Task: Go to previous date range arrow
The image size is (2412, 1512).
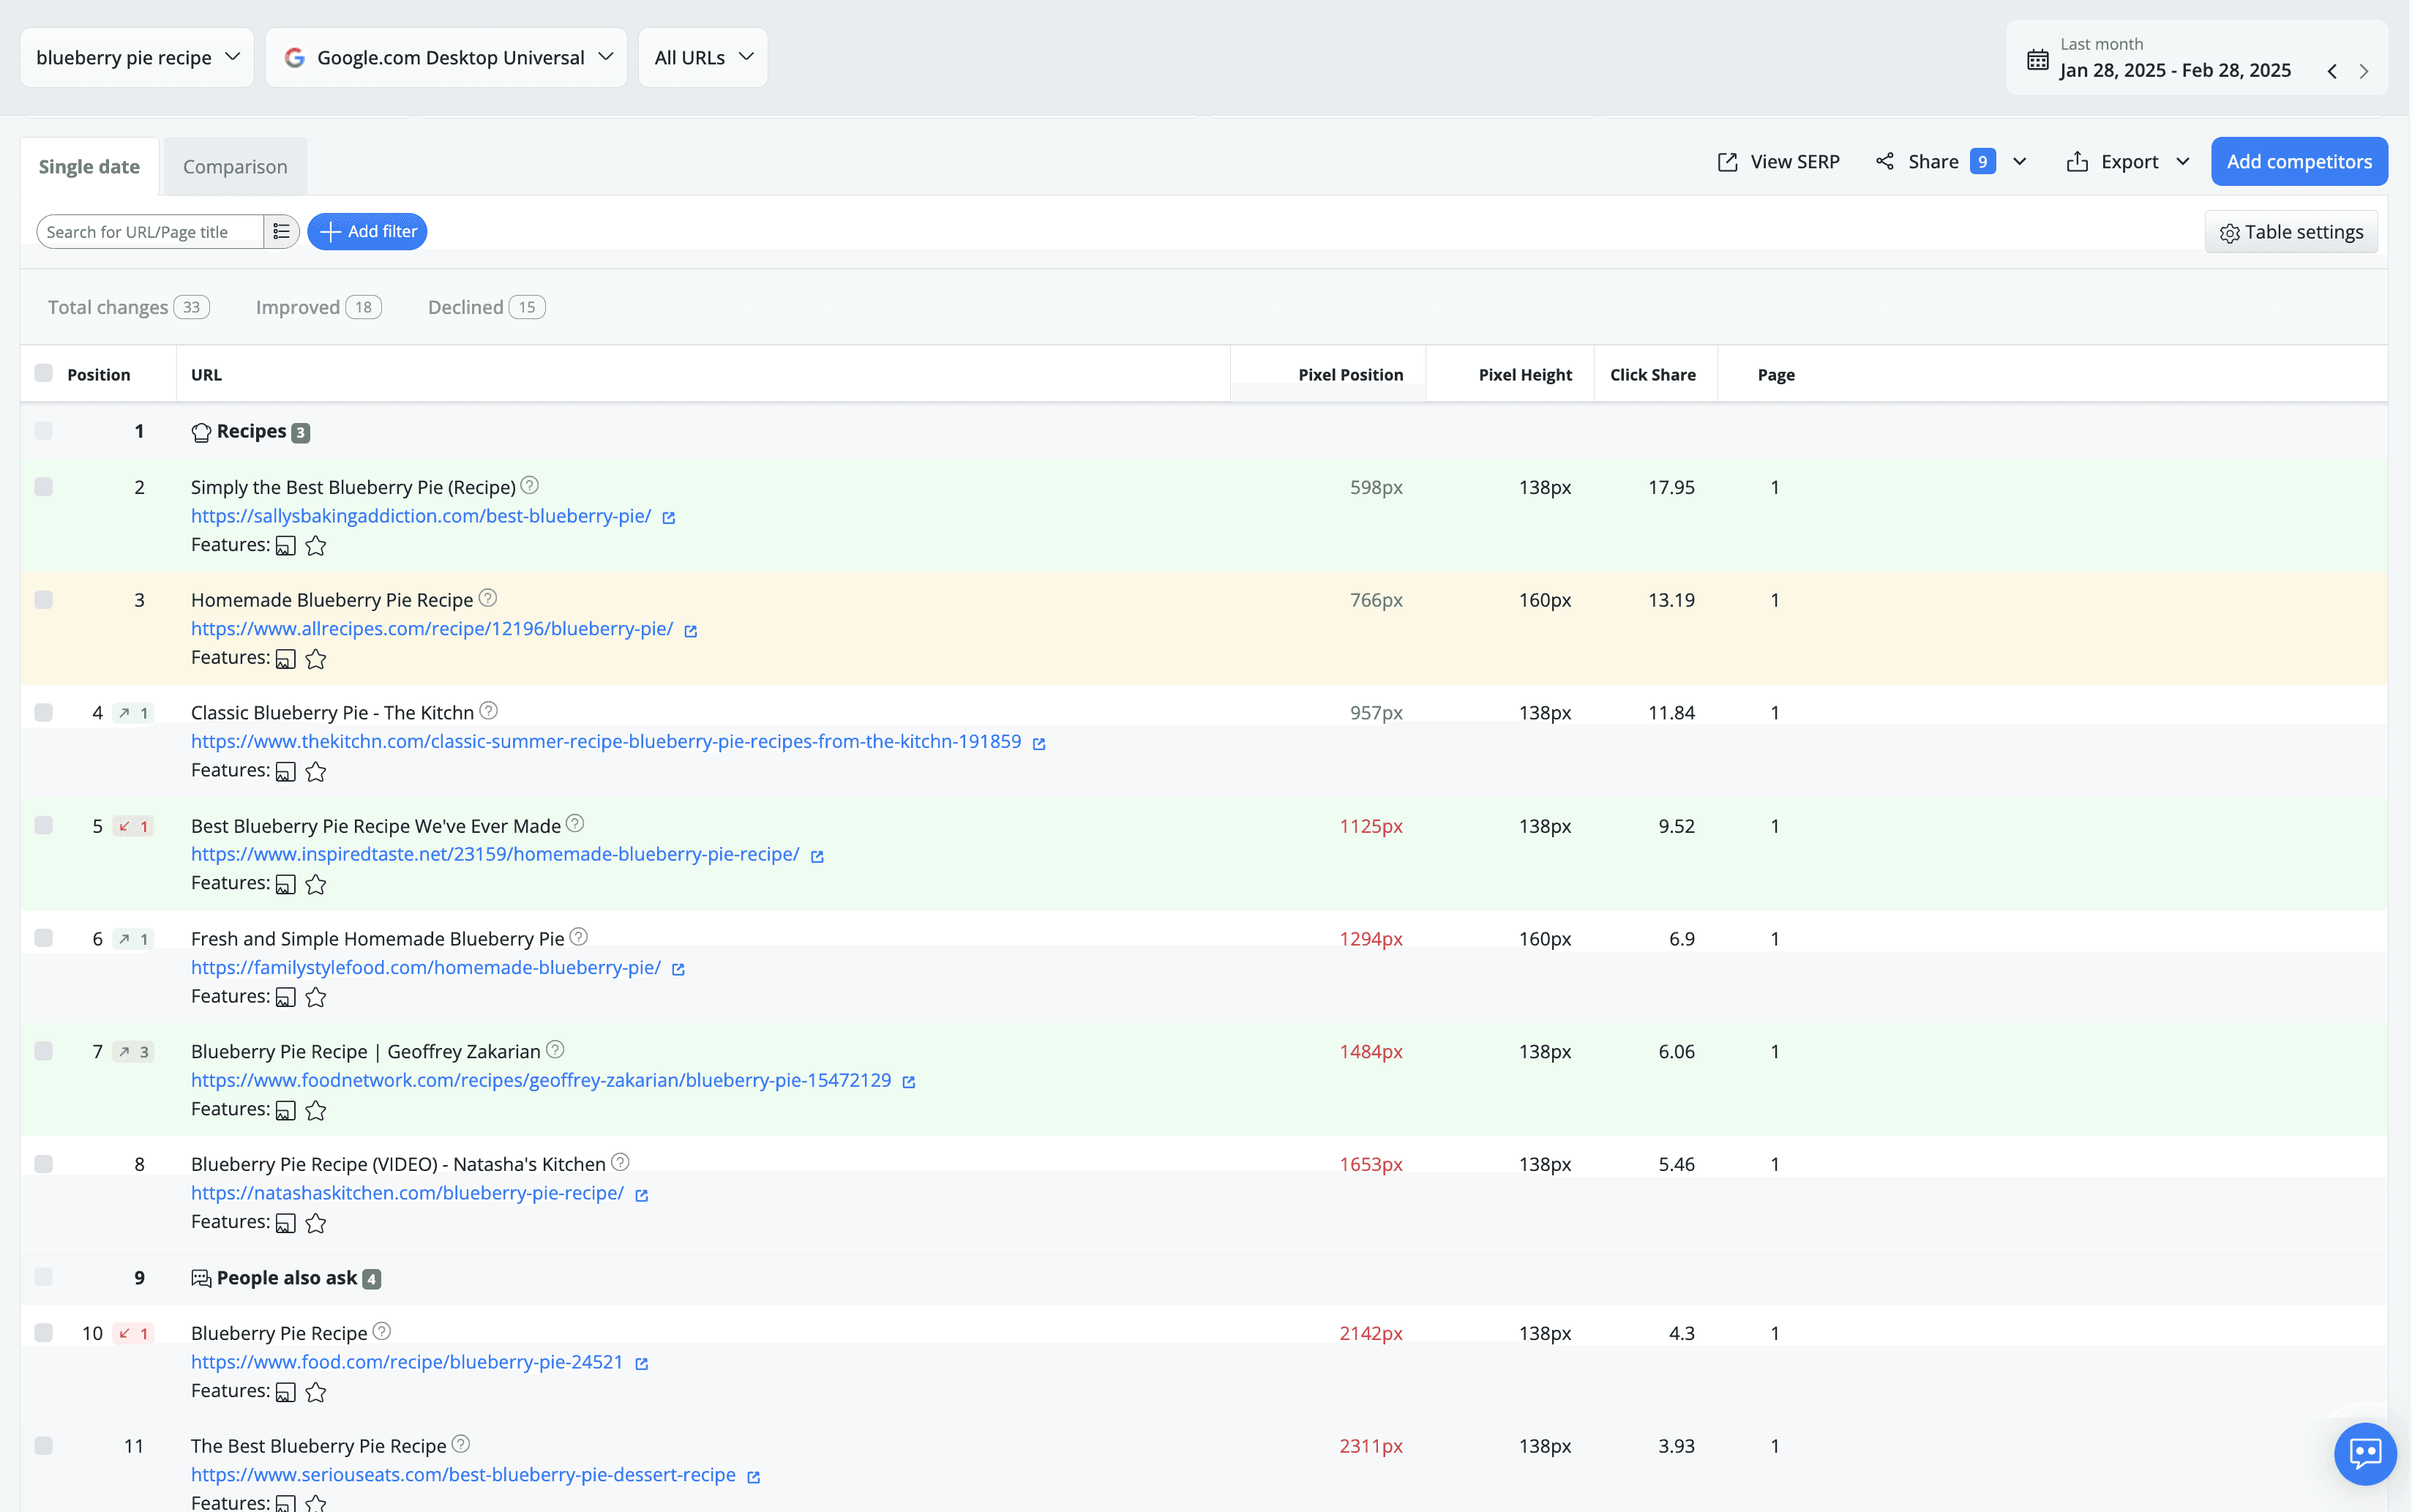Action: coord(2331,71)
